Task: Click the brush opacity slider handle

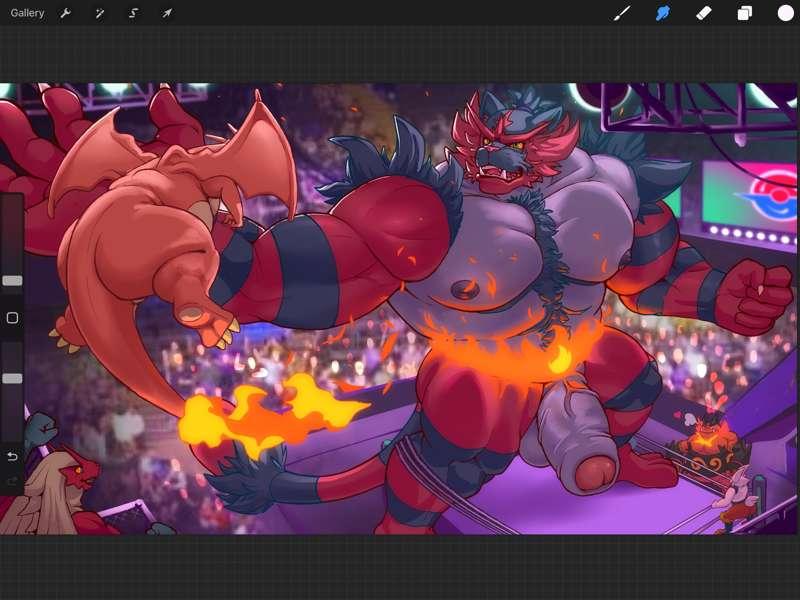Action: [12, 378]
